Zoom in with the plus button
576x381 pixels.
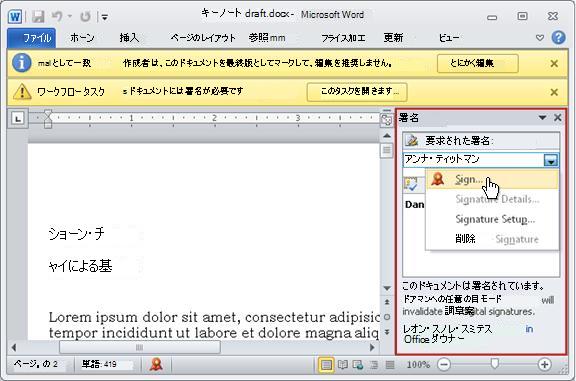(544, 364)
